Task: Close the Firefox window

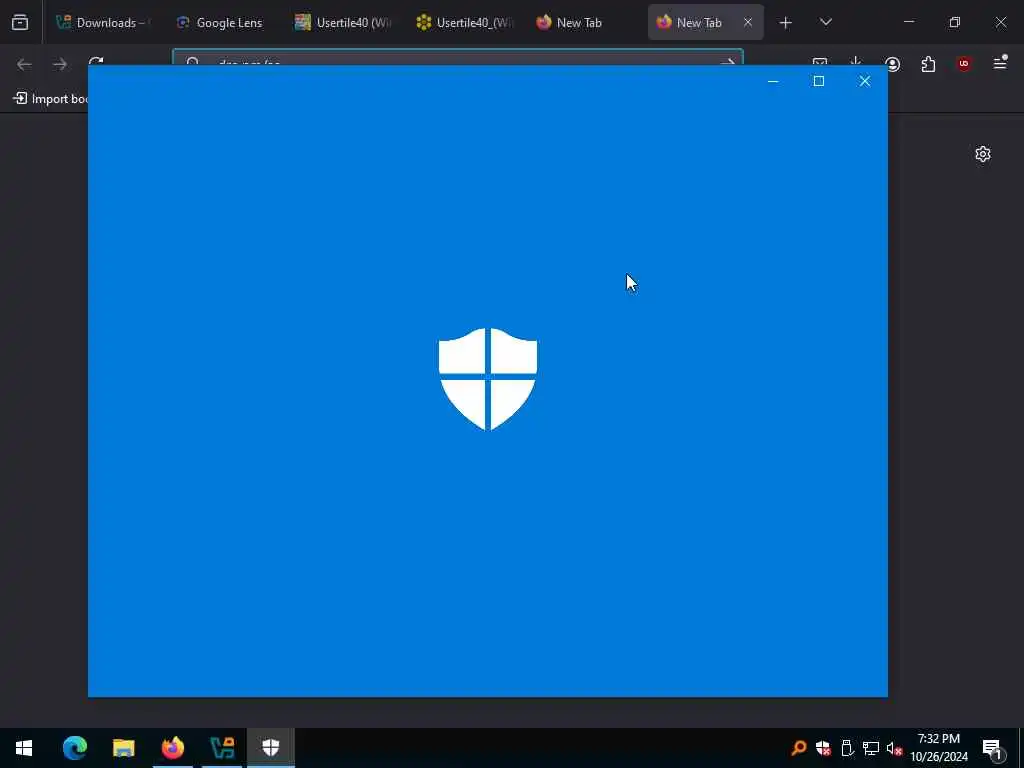Action: (1000, 22)
